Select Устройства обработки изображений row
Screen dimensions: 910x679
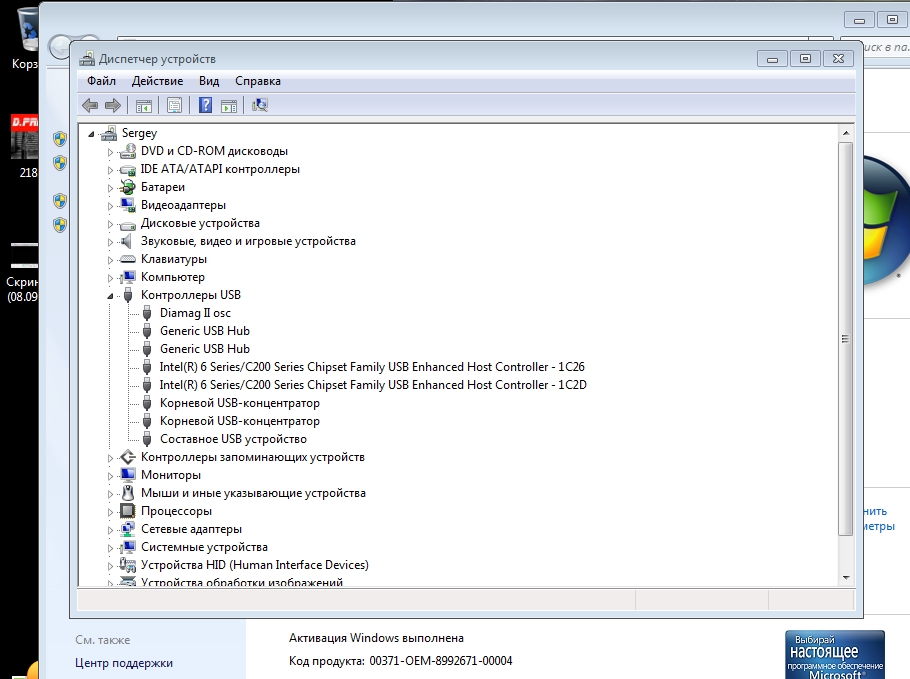242,582
